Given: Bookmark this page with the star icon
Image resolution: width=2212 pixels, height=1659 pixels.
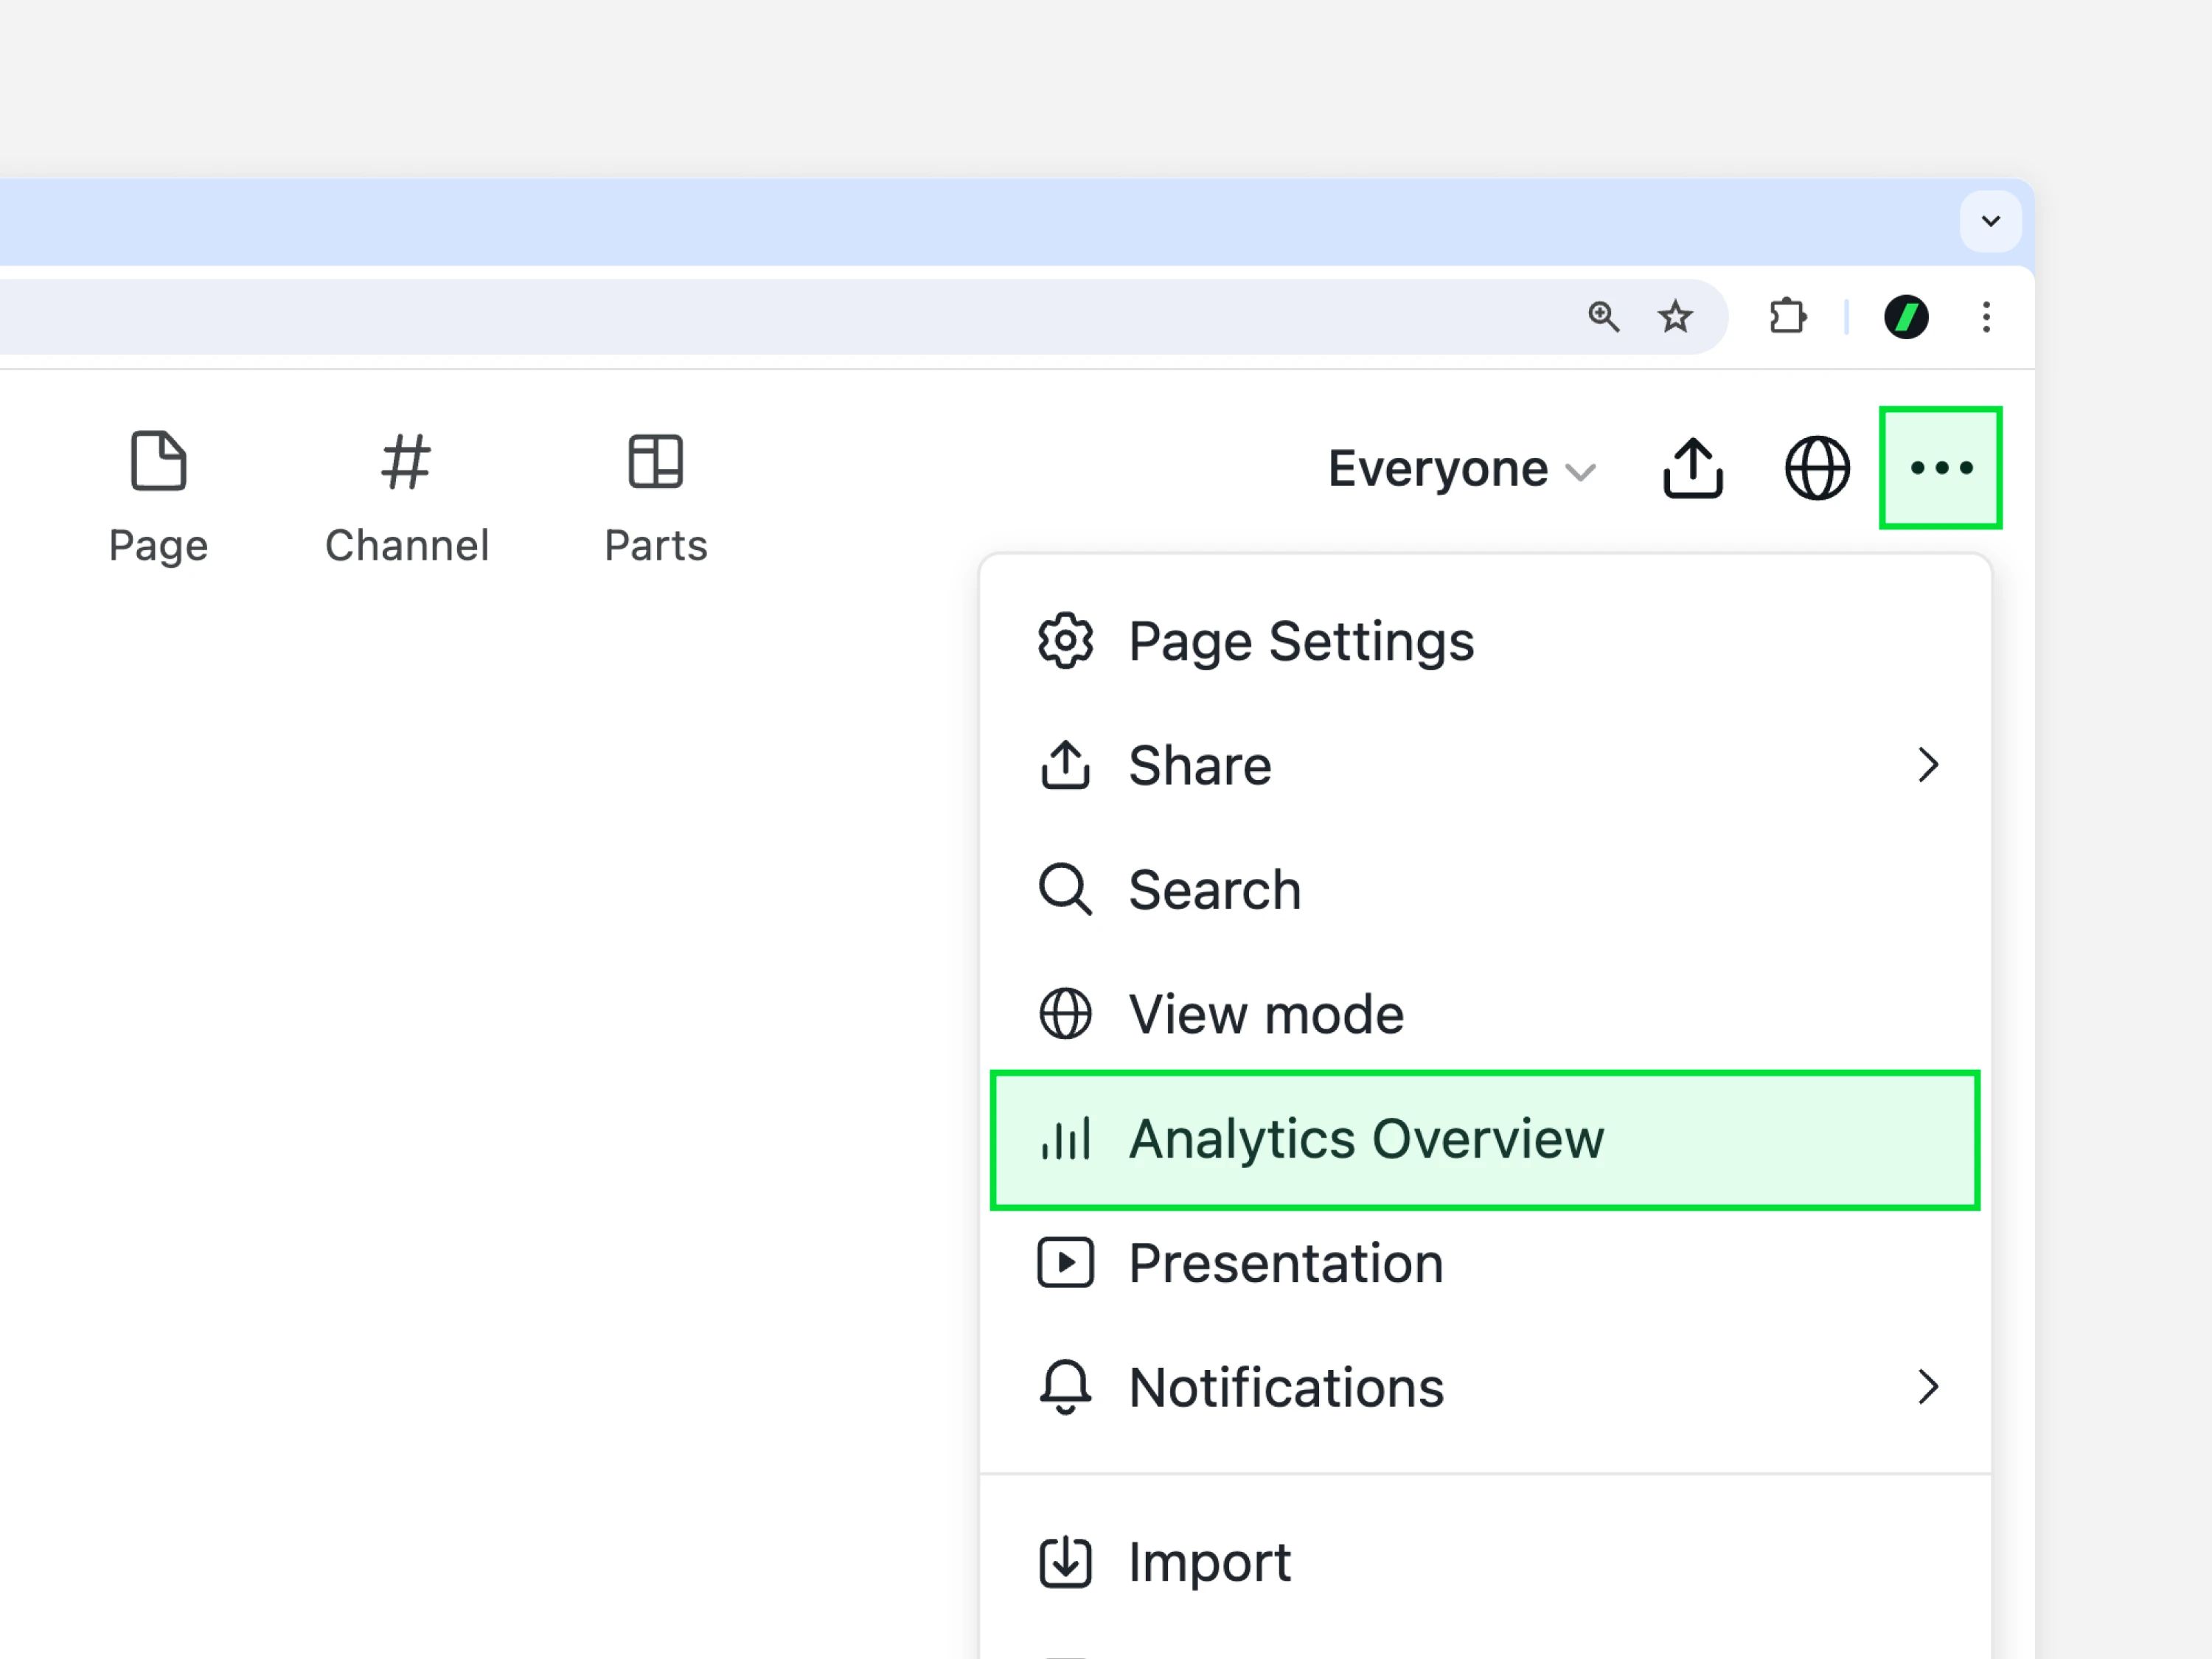Looking at the screenshot, I should point(1675,317).
